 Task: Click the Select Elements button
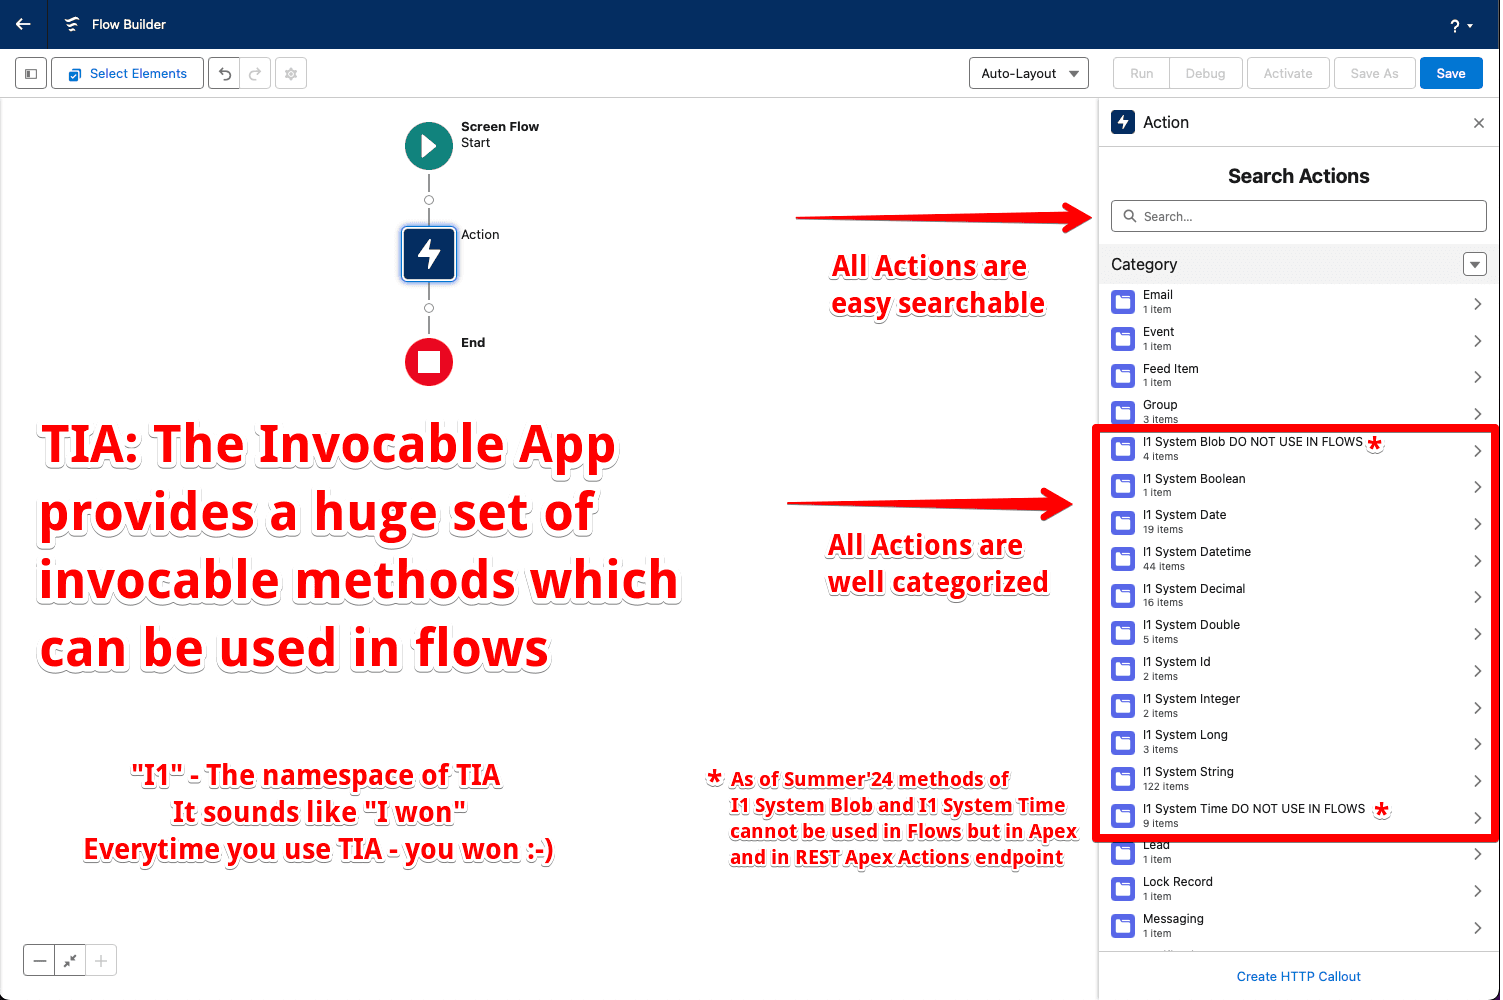127,73
